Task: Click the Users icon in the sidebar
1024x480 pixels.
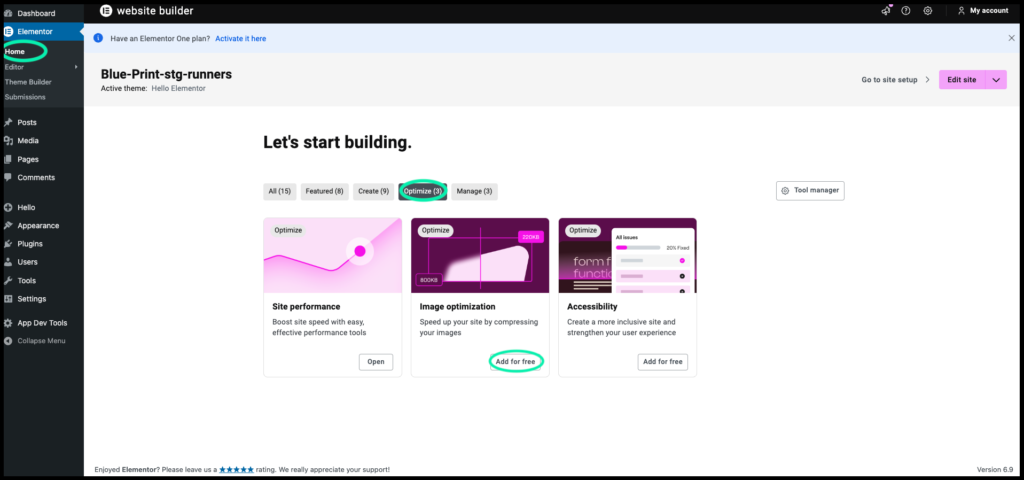Action: (x=8, y=262)
